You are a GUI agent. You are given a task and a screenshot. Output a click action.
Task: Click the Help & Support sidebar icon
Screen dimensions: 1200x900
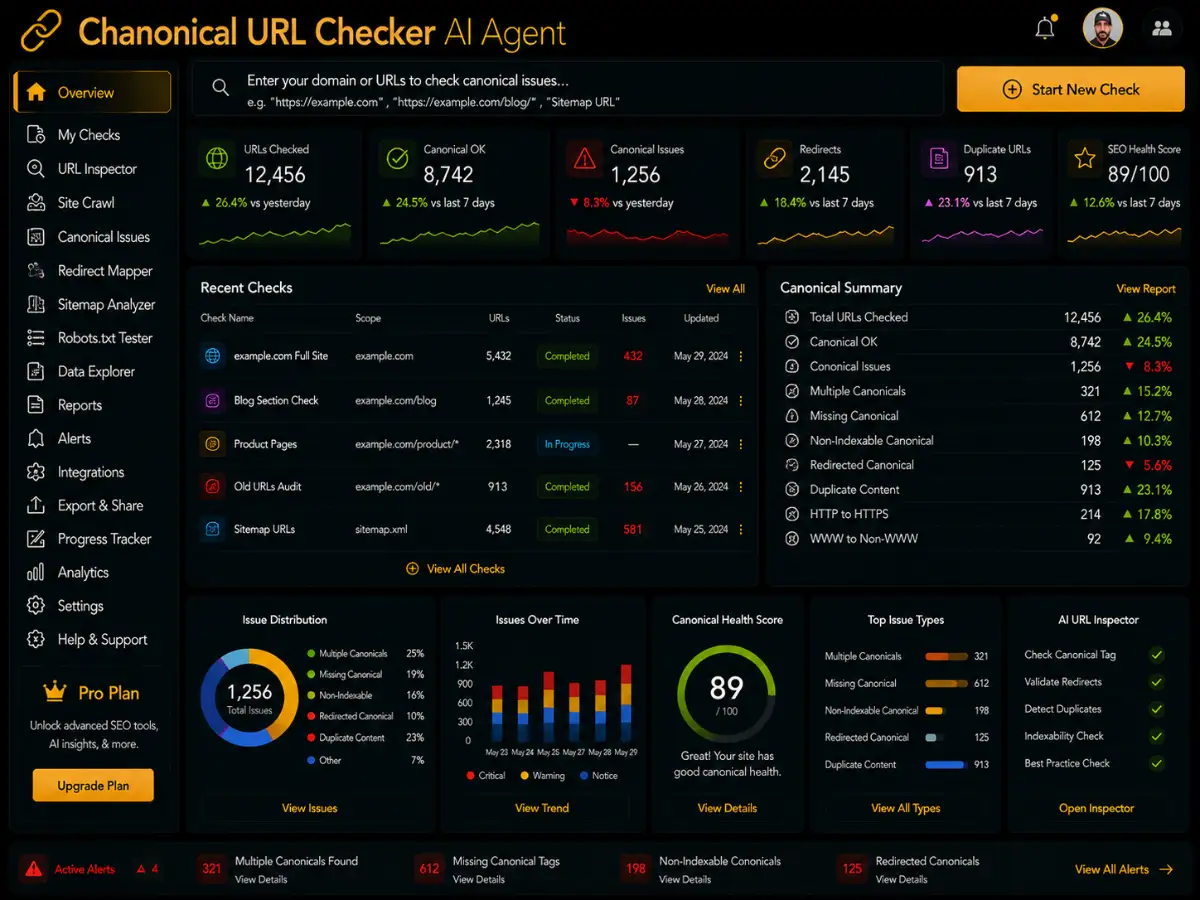[x=36, y=639]
